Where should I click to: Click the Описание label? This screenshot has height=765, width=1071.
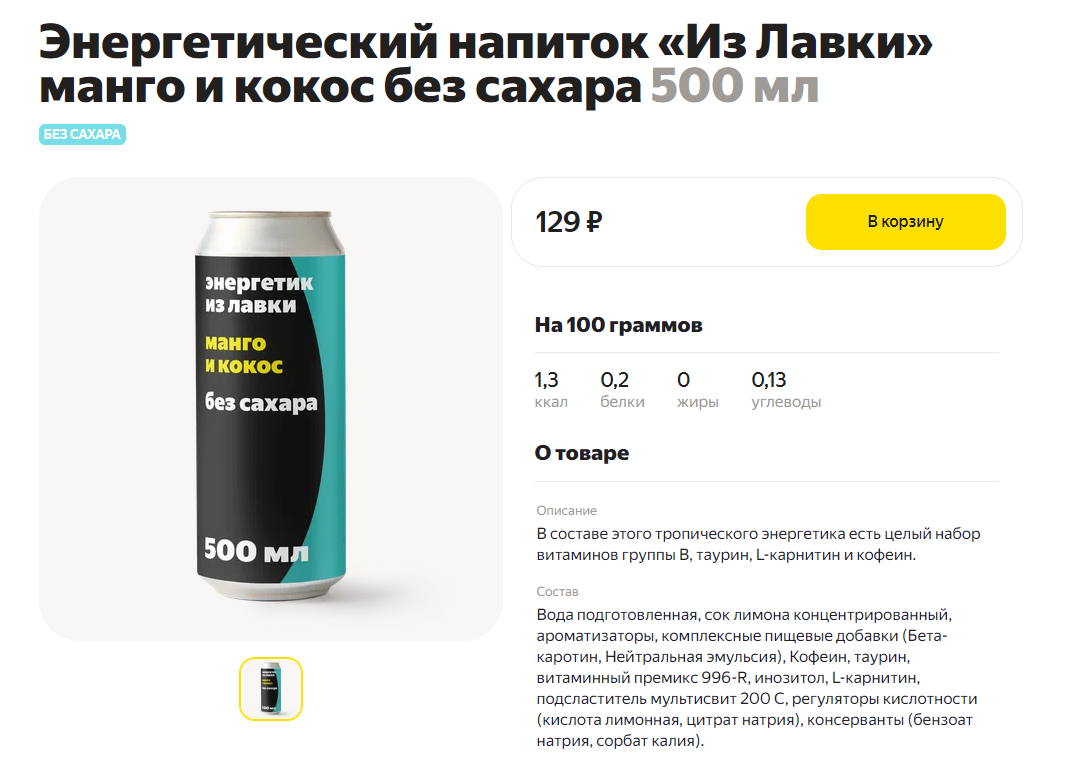point(566,510)
